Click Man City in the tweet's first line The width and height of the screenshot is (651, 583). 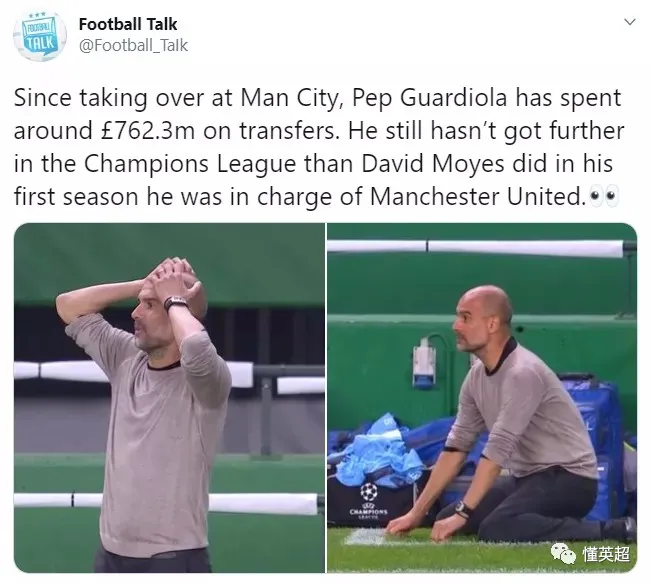289,98
